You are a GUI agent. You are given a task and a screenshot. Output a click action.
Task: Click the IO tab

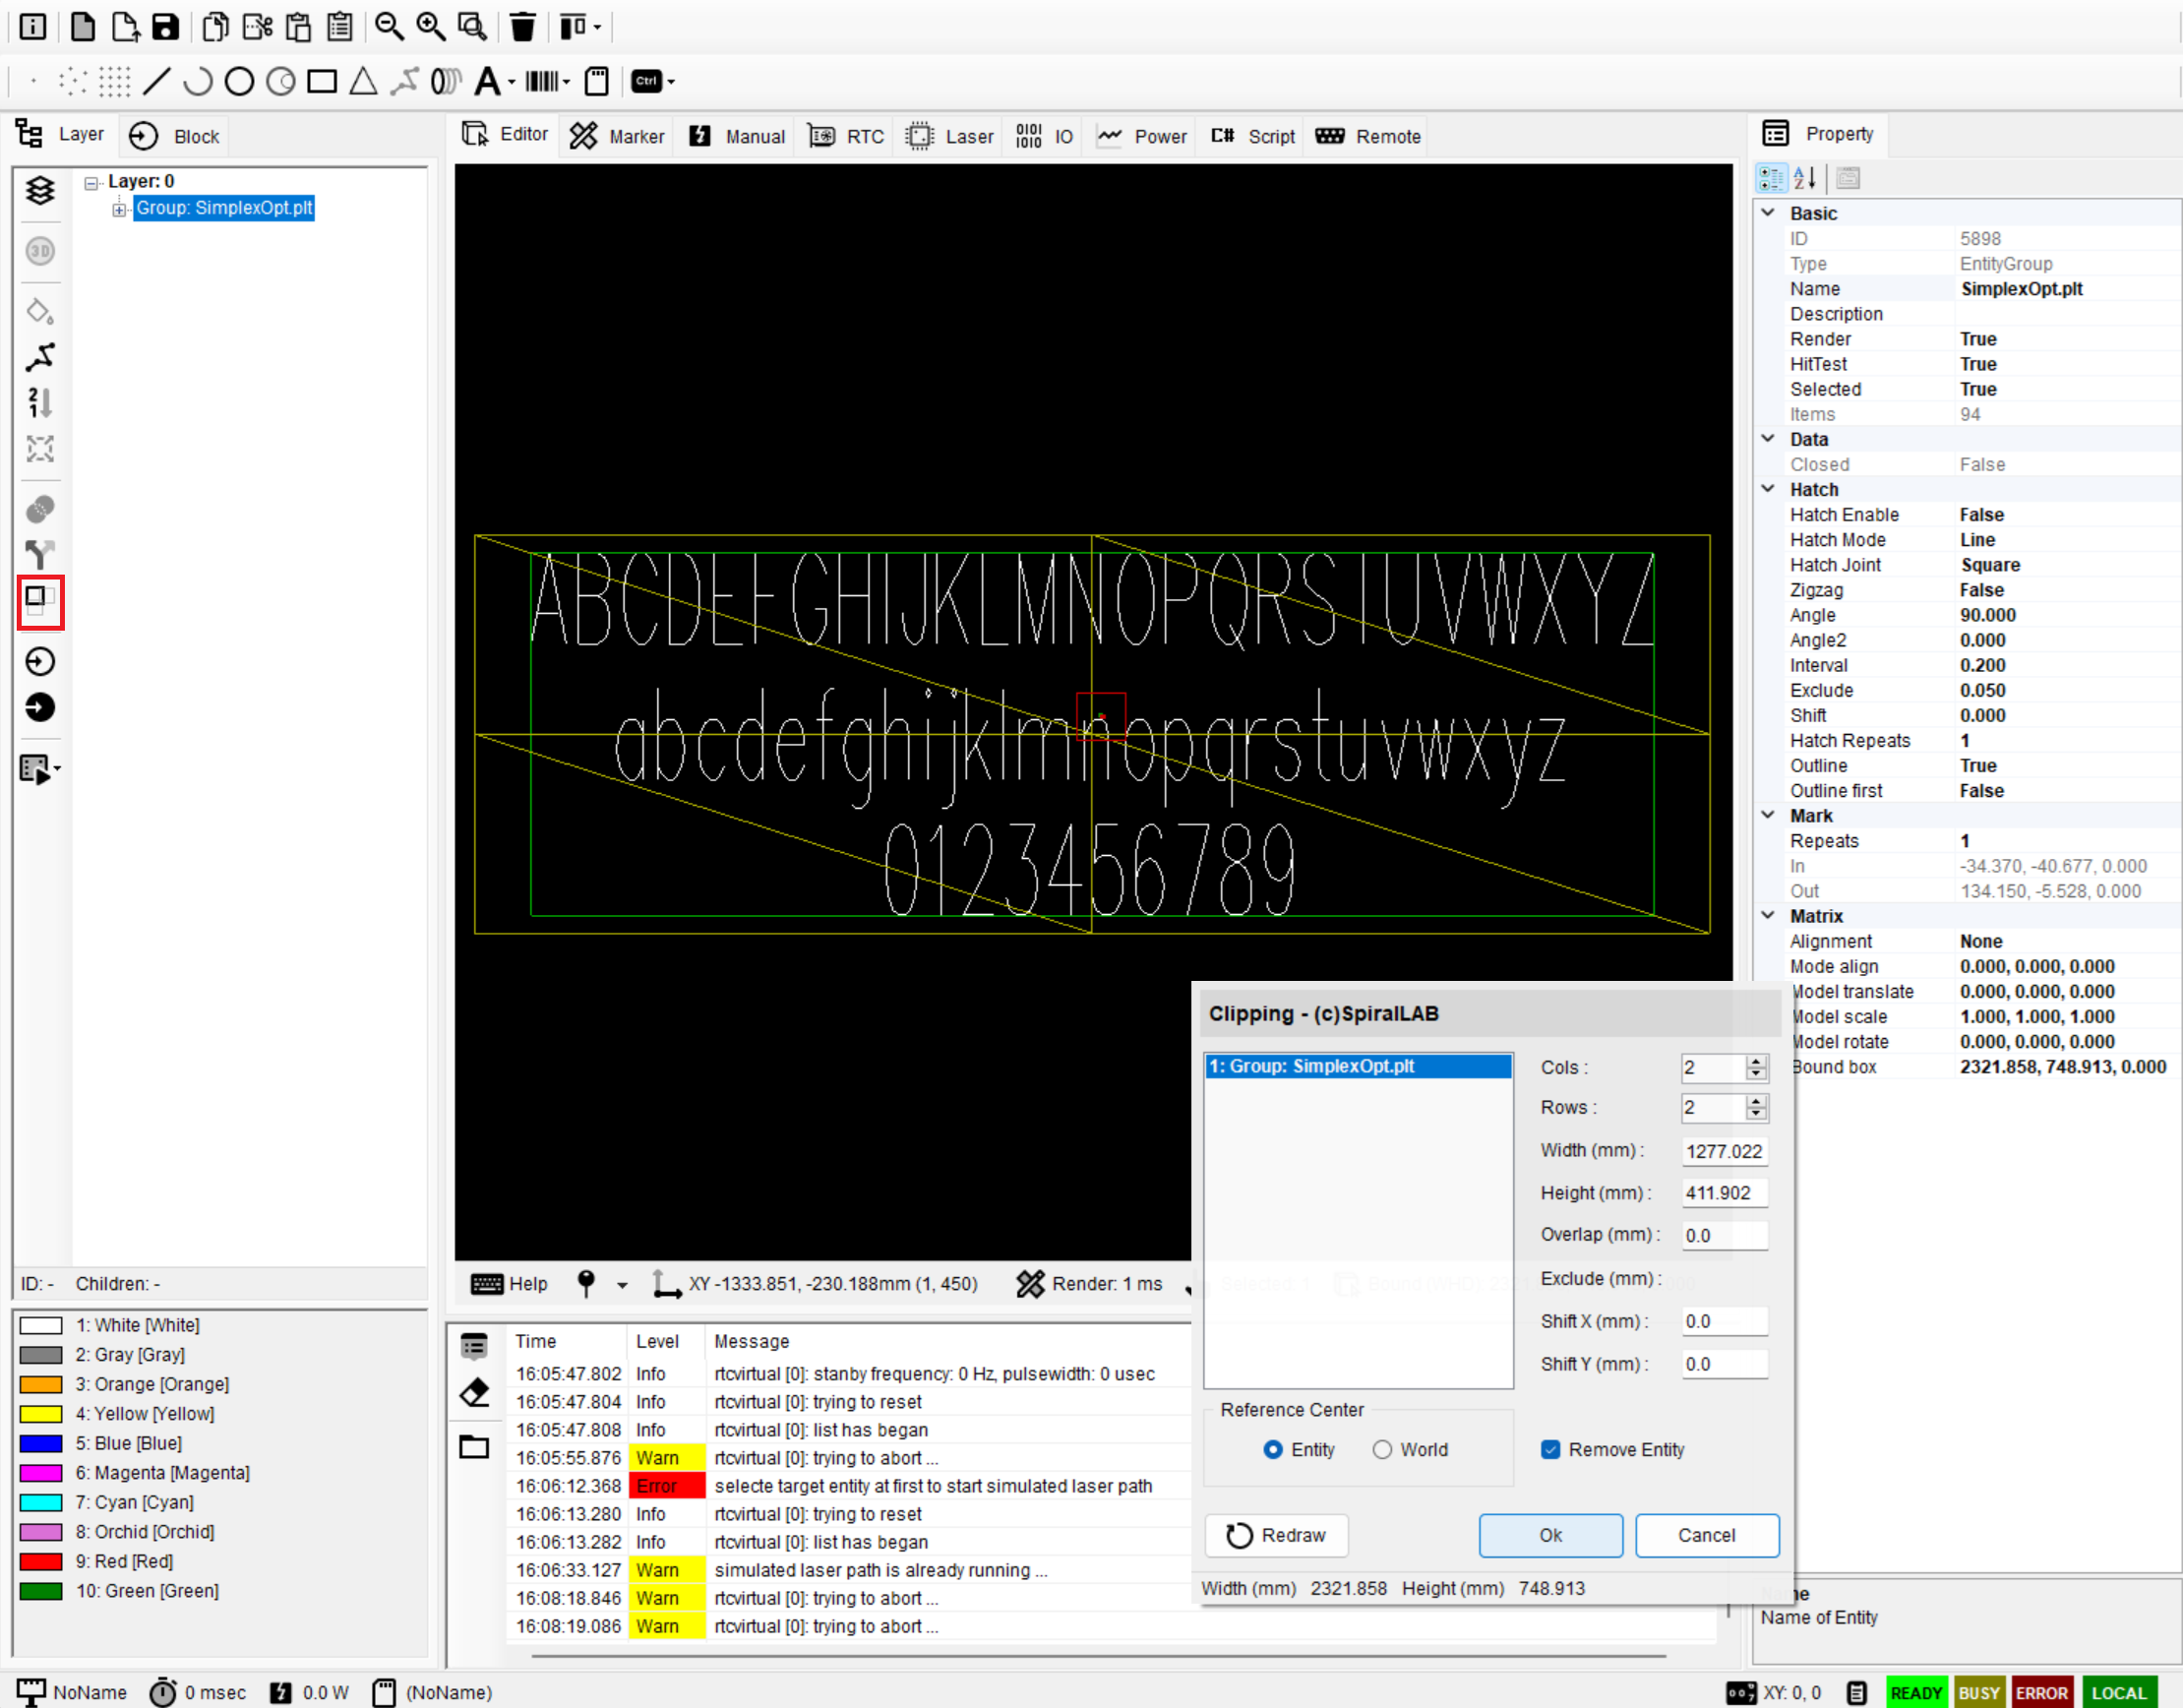(1045, 136)
